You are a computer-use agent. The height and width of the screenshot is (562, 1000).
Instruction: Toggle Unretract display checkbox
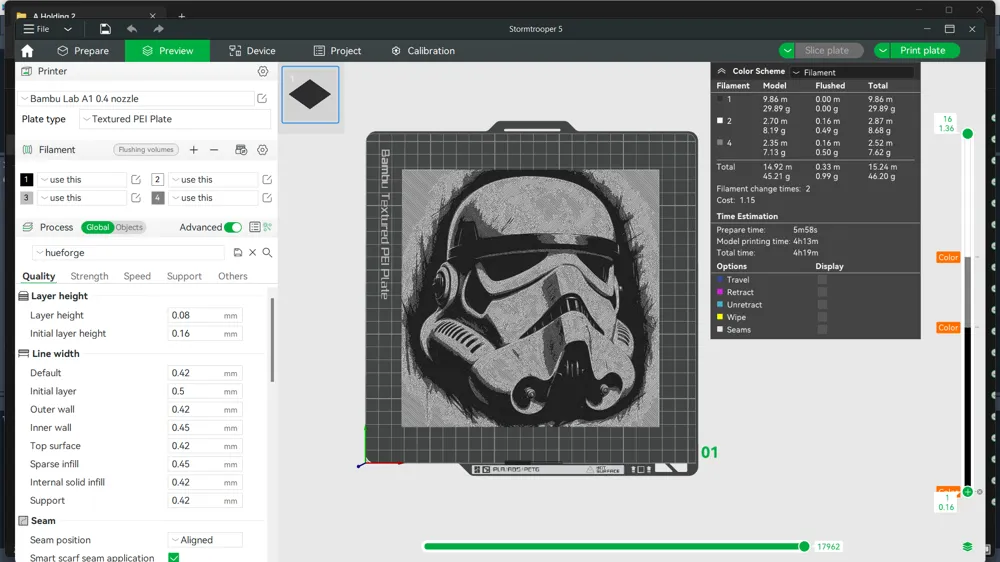[x=822, y=304]
